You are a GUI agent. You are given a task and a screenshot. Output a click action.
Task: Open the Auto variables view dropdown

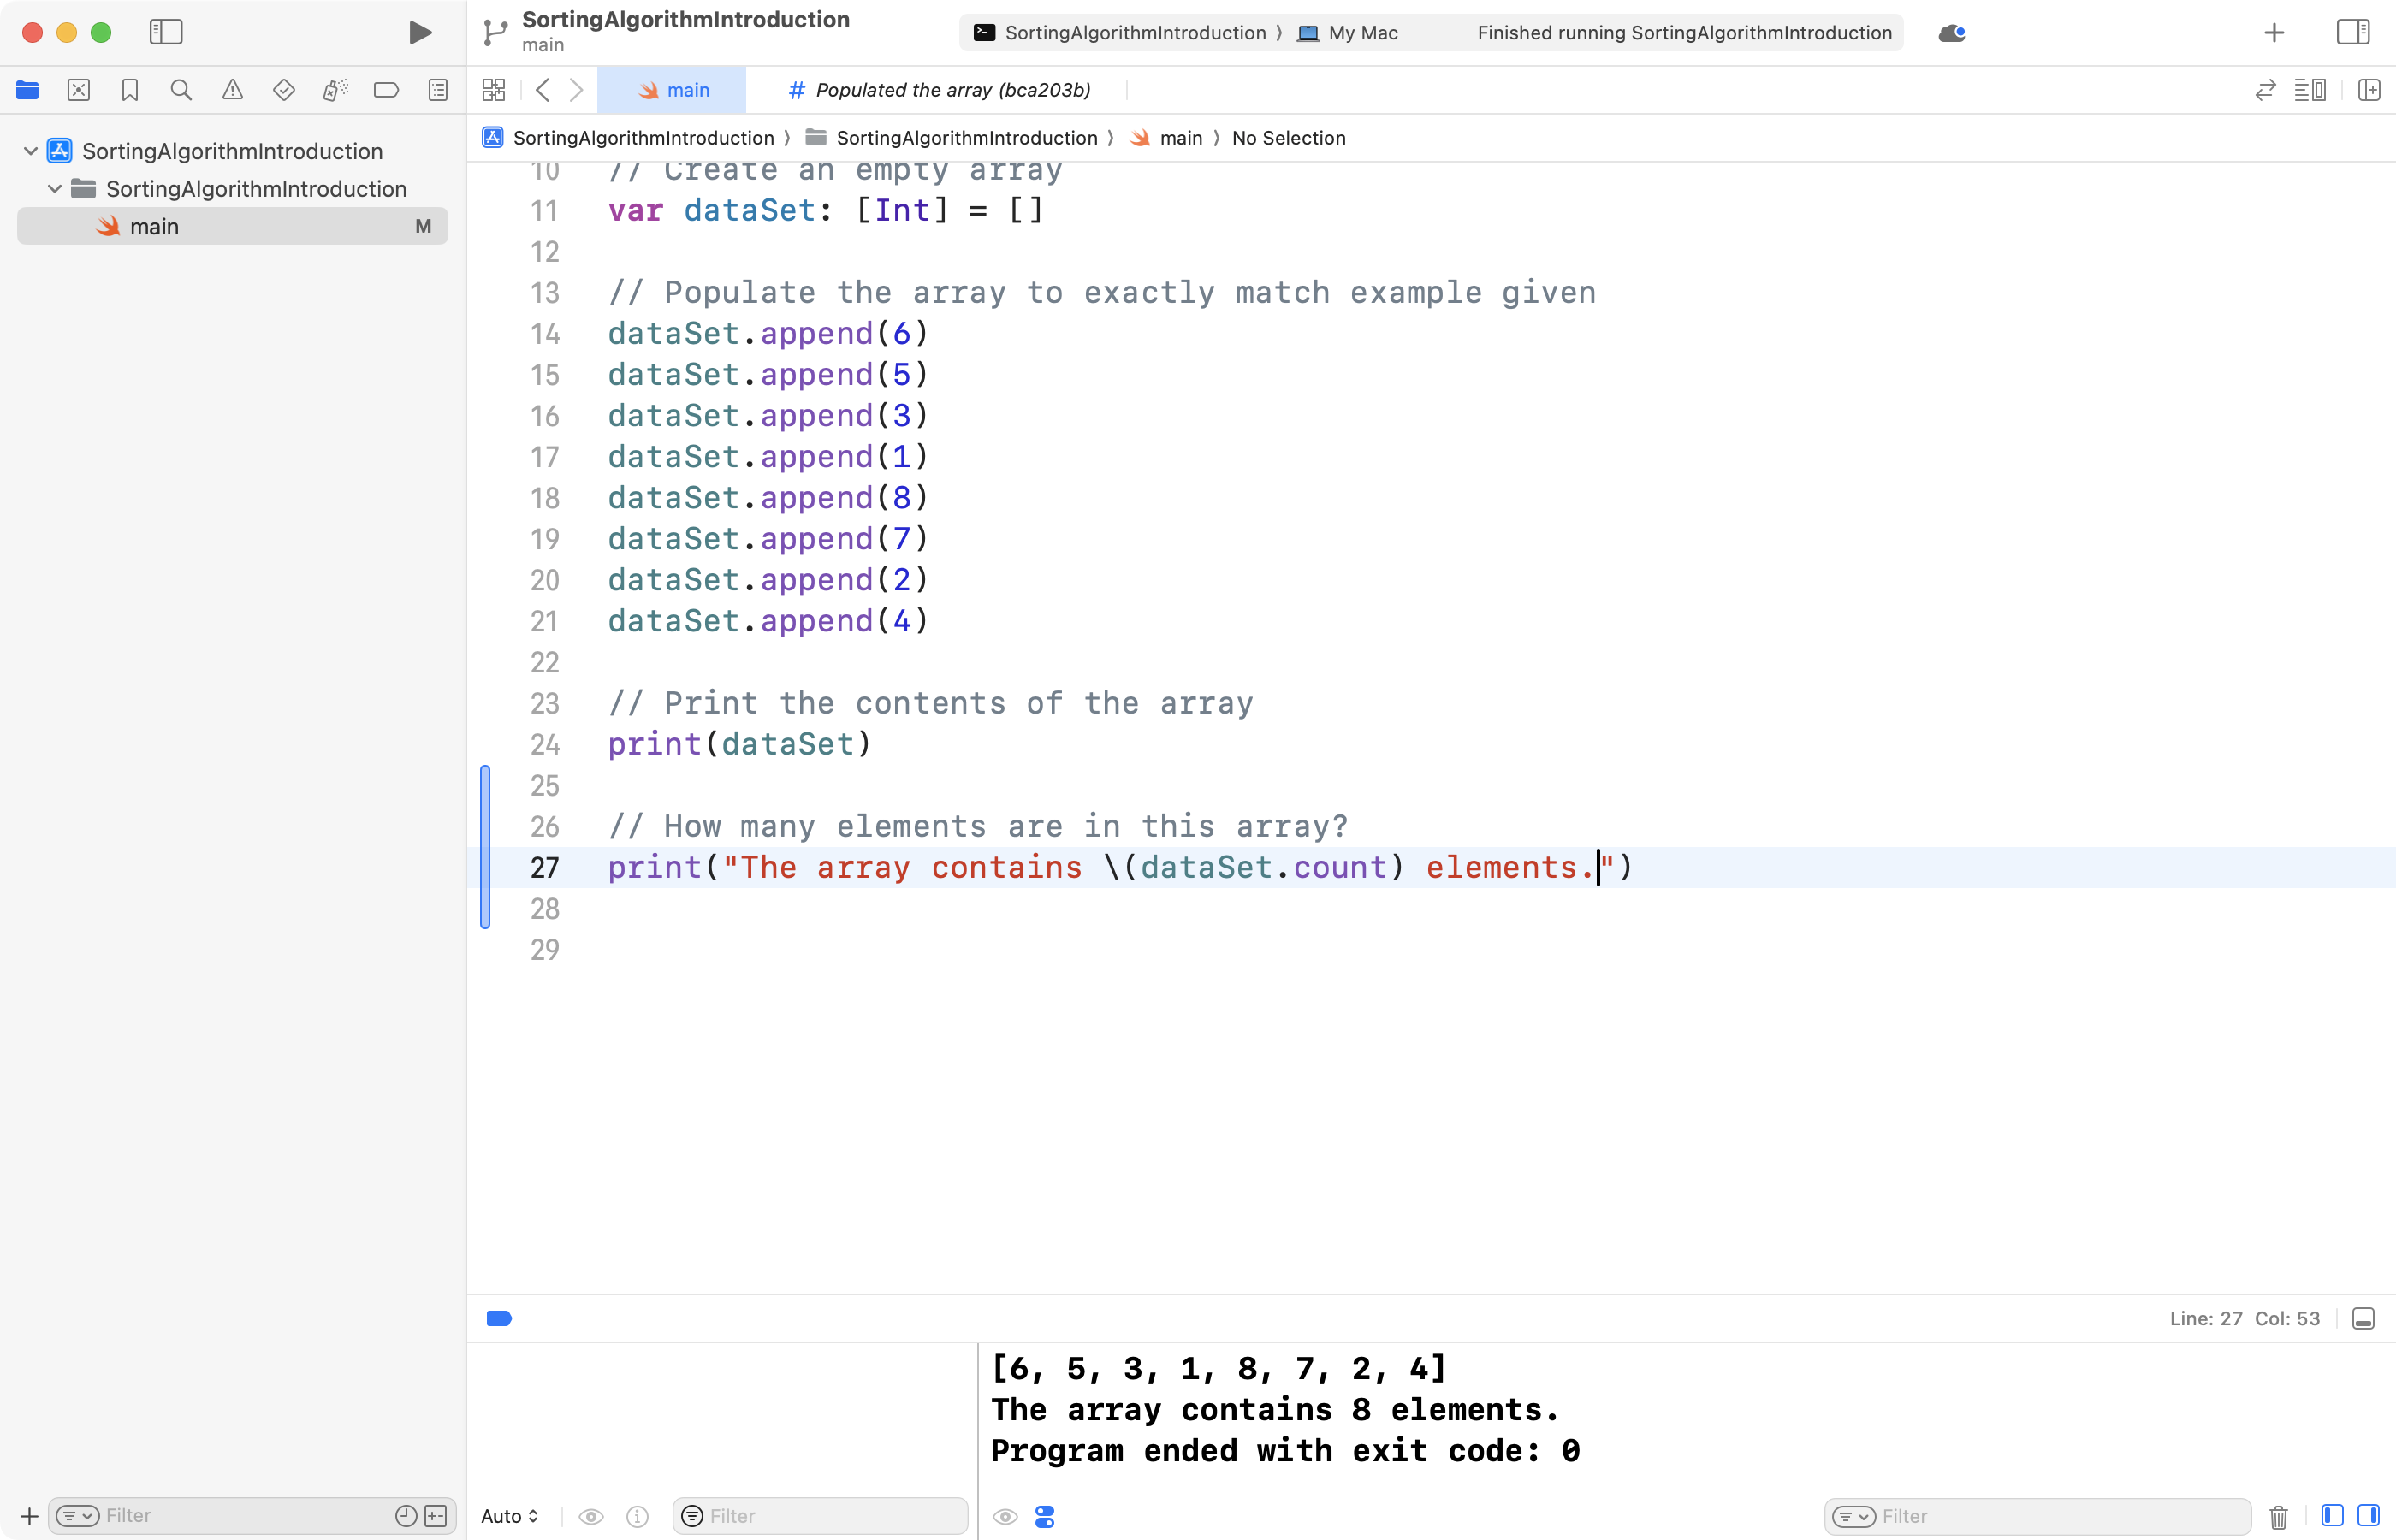[509, 1516]
